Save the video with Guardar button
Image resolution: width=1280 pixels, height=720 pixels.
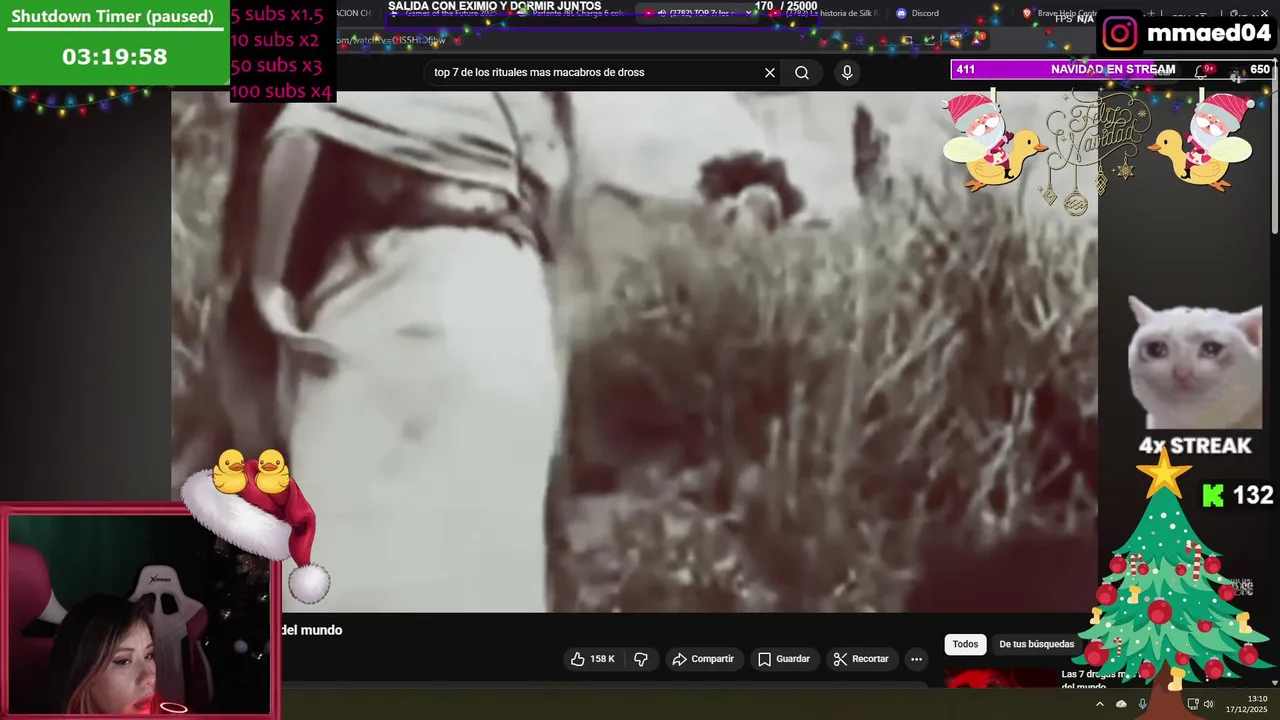click(x=784, y=659)
